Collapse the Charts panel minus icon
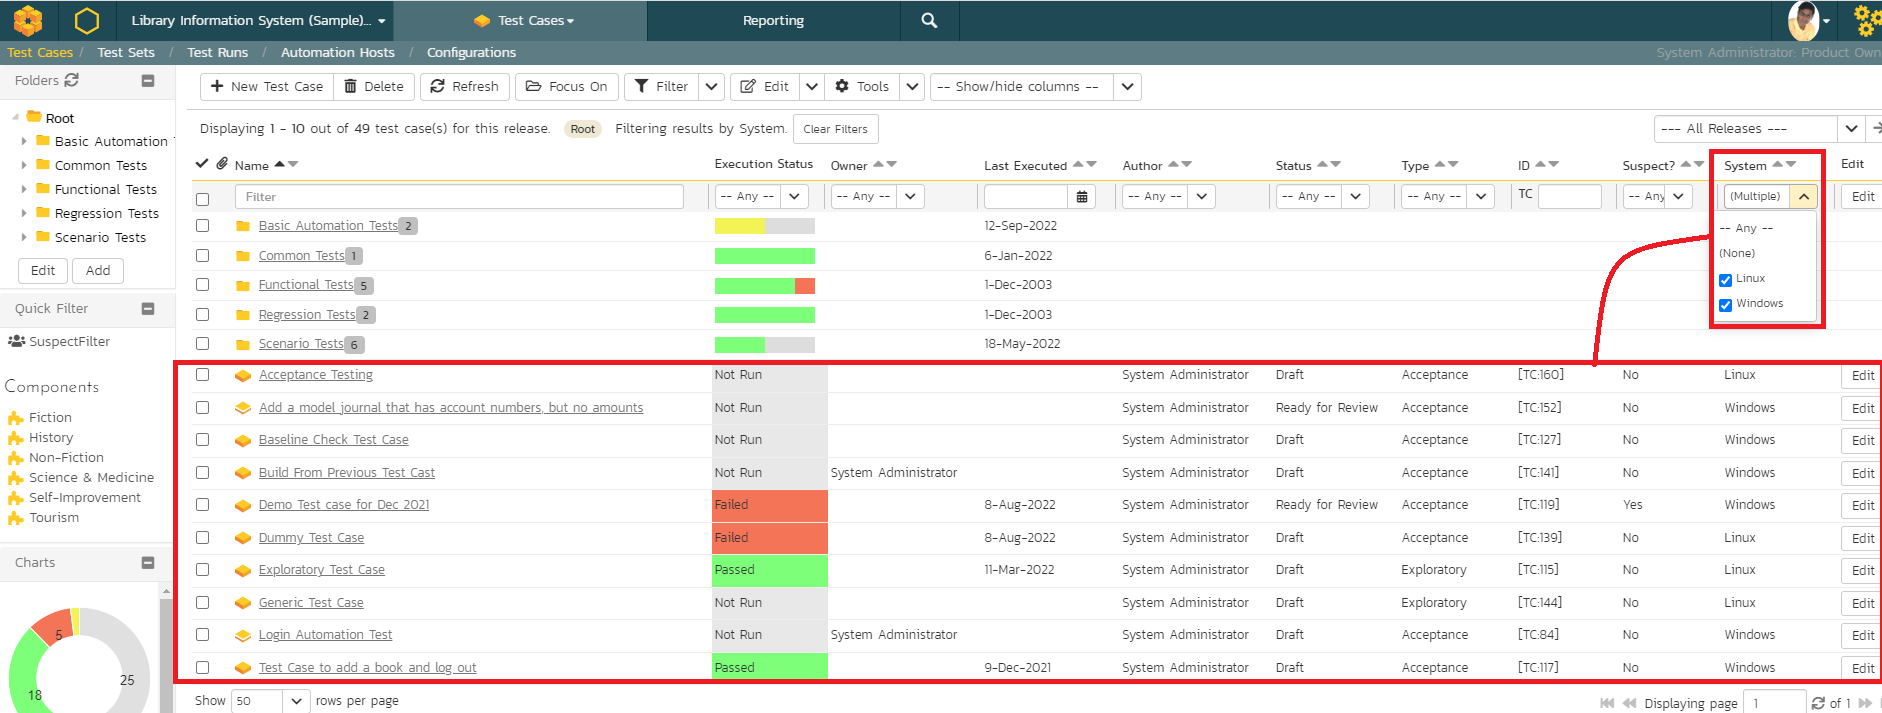Image resolution: width=1882 pixels, height=713 pixels. 148,563
